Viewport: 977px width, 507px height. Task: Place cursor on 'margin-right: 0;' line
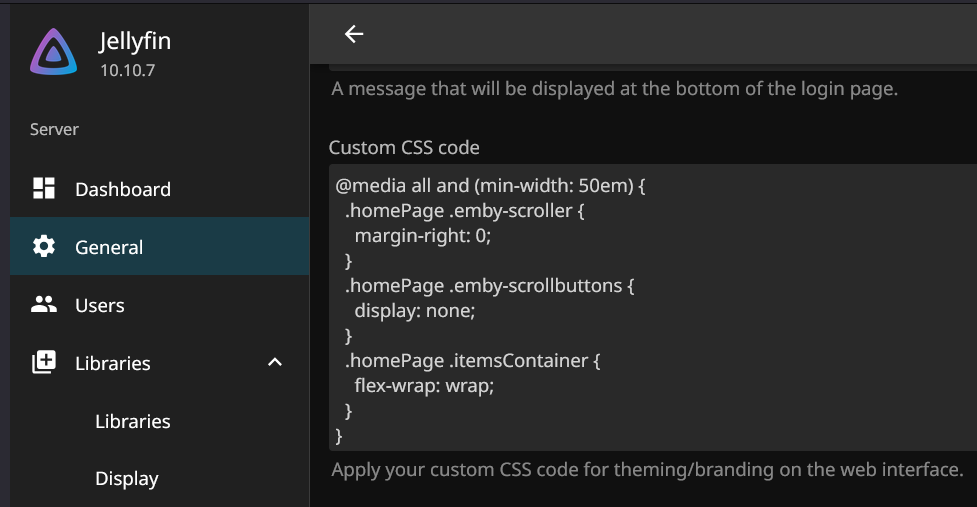(423, 235)
